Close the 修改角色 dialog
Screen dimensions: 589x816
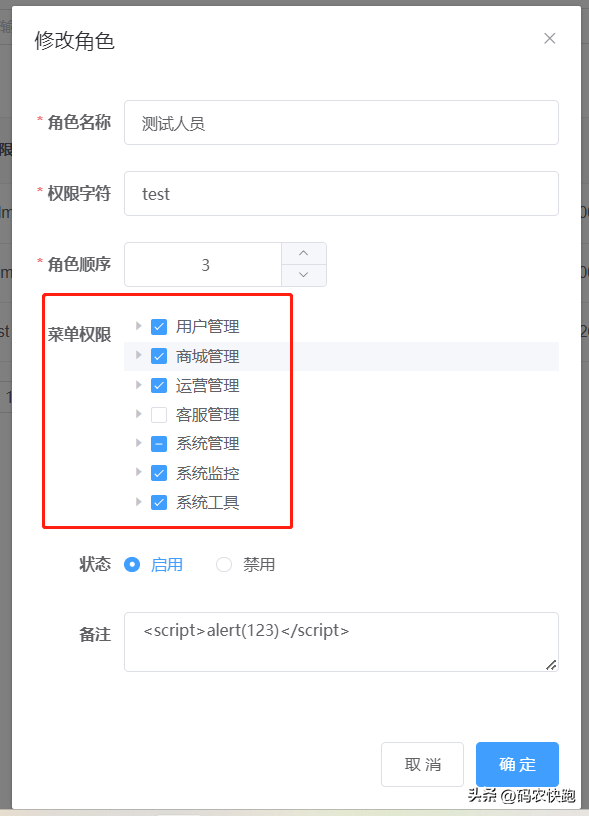click(549, 39)
